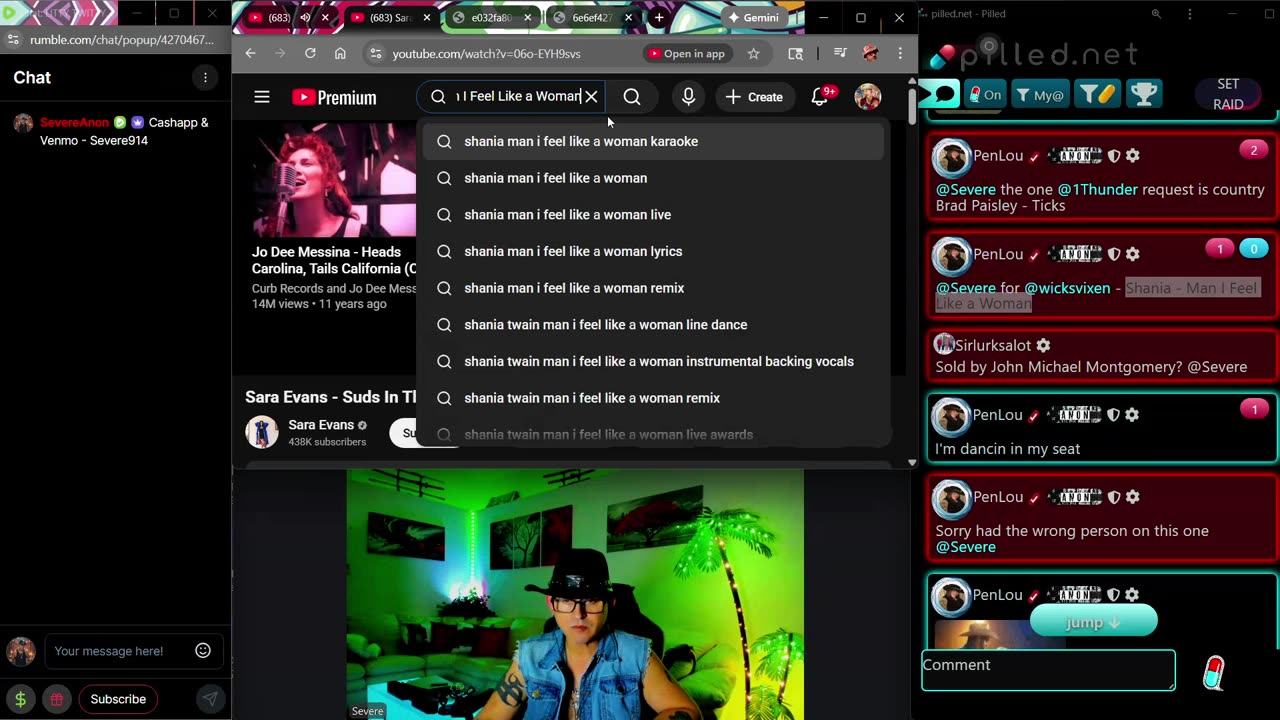
Task: Click the Rumble Subscribe button
Action: (118, 699)
